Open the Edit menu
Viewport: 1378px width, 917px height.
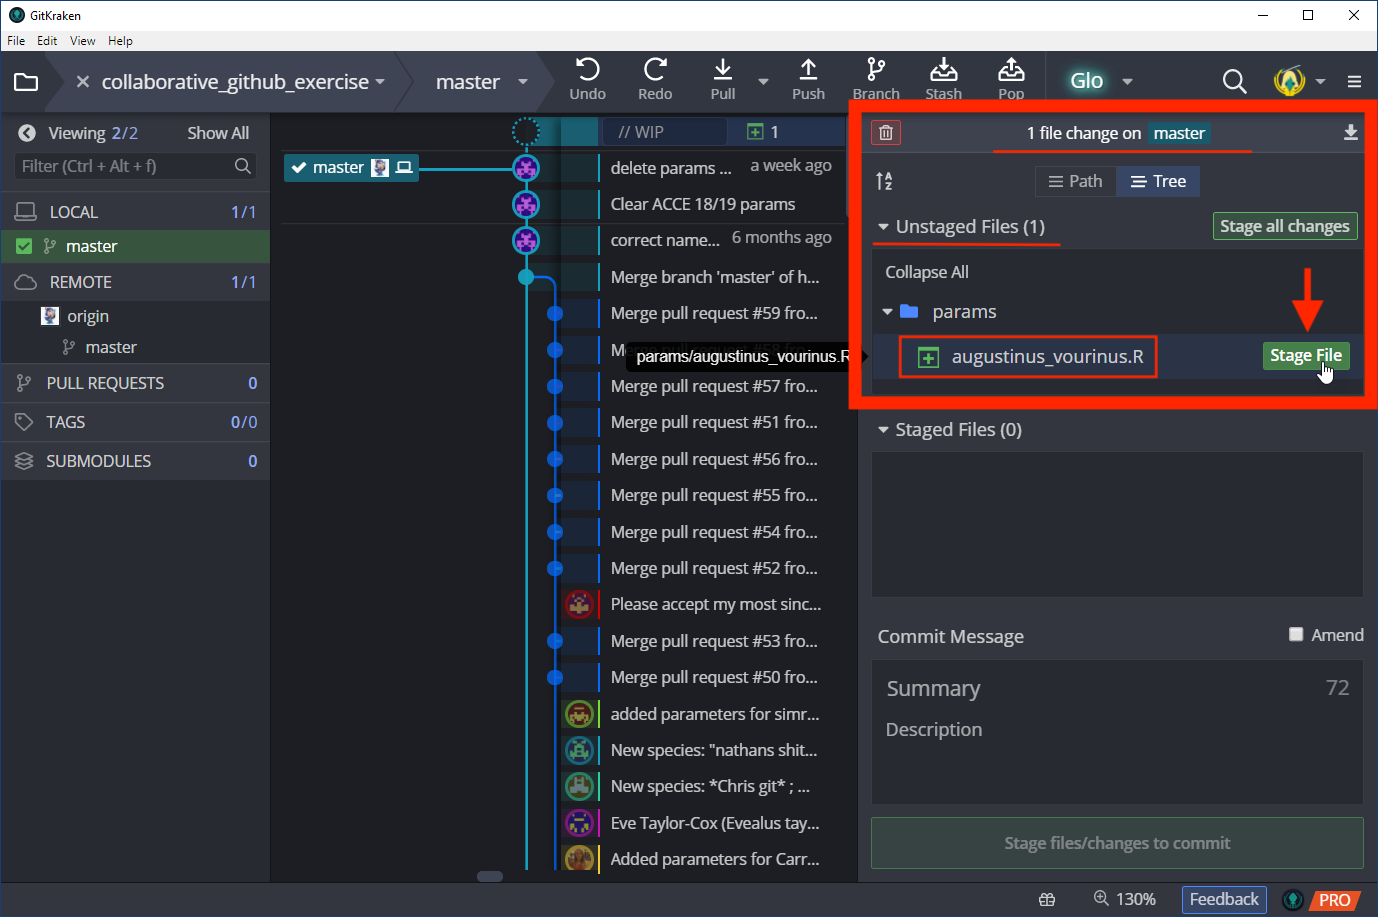[47, 41]
